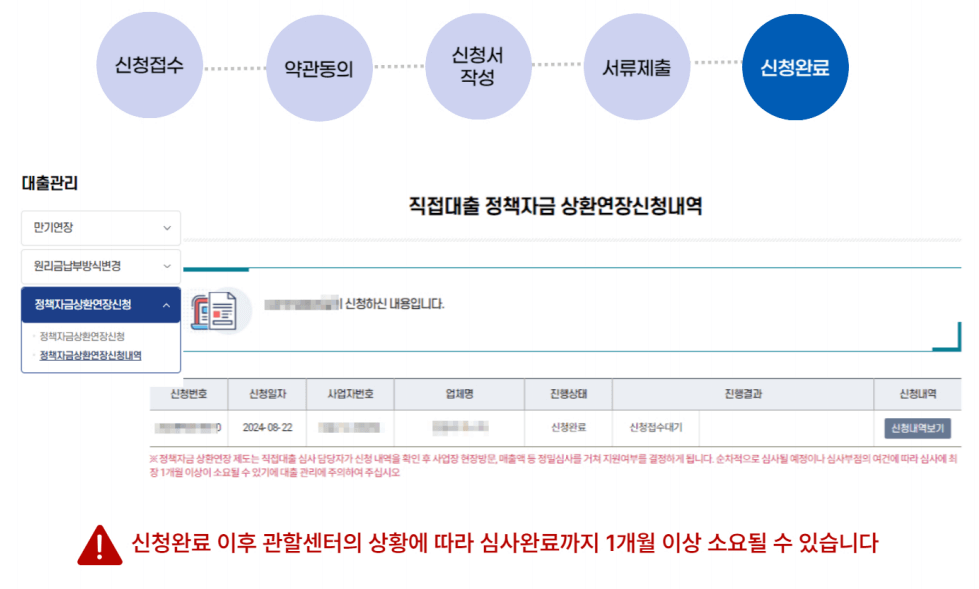979x589 pixels.
Task: Open the 만기연장 dropdown
Action: coord(100,228)
